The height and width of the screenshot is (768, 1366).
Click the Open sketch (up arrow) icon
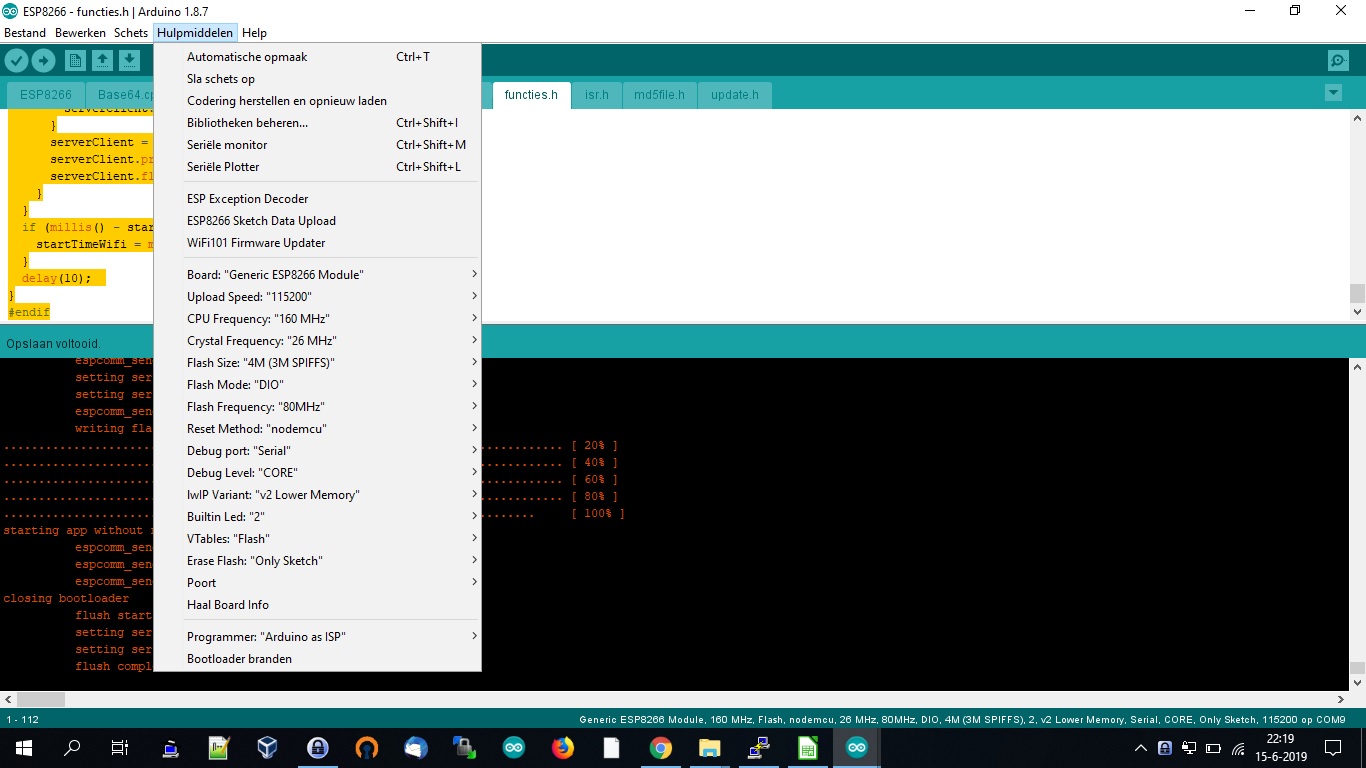102,61
